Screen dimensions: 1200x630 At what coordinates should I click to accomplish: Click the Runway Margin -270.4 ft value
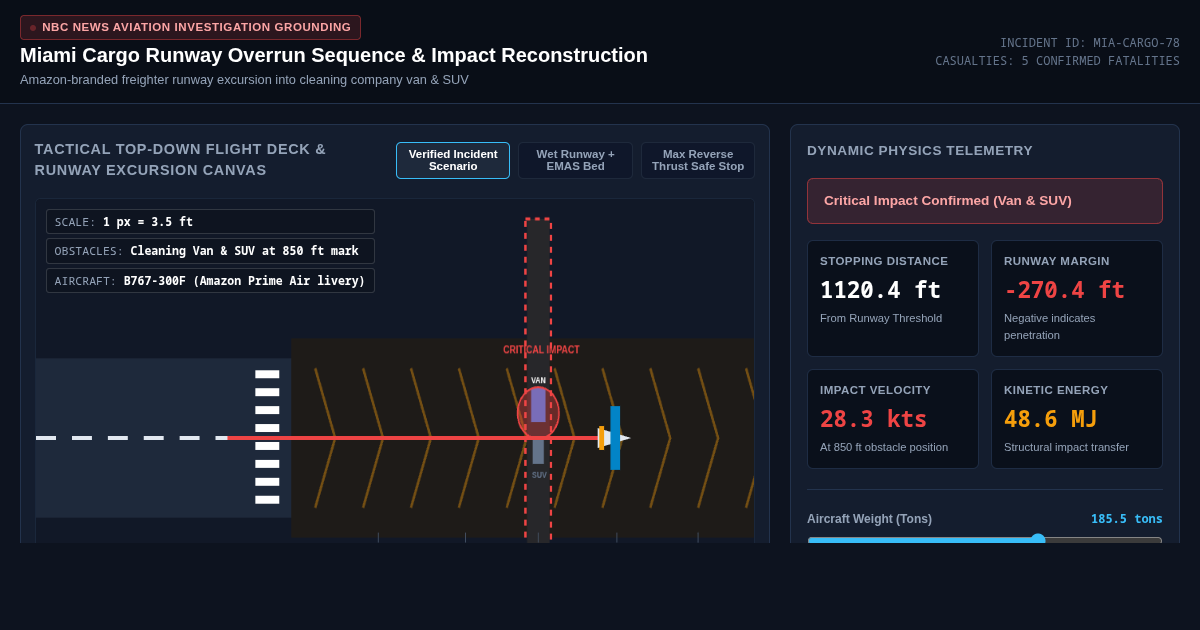point(1064,290)
